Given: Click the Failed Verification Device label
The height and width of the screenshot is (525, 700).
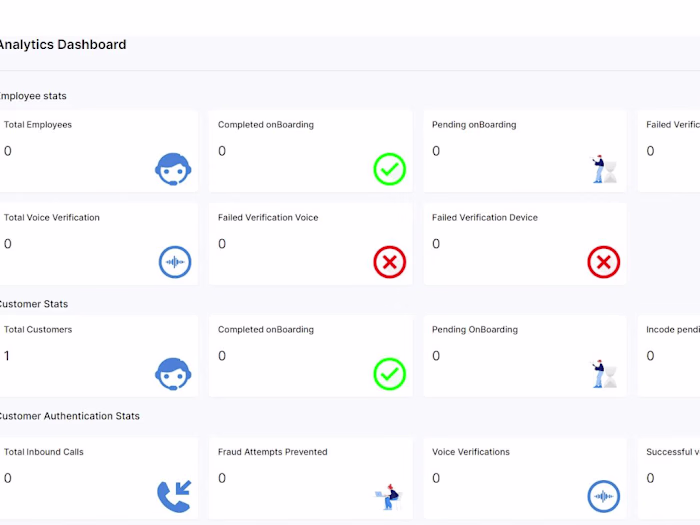Looking at the screenshot, I should [485, 217].
